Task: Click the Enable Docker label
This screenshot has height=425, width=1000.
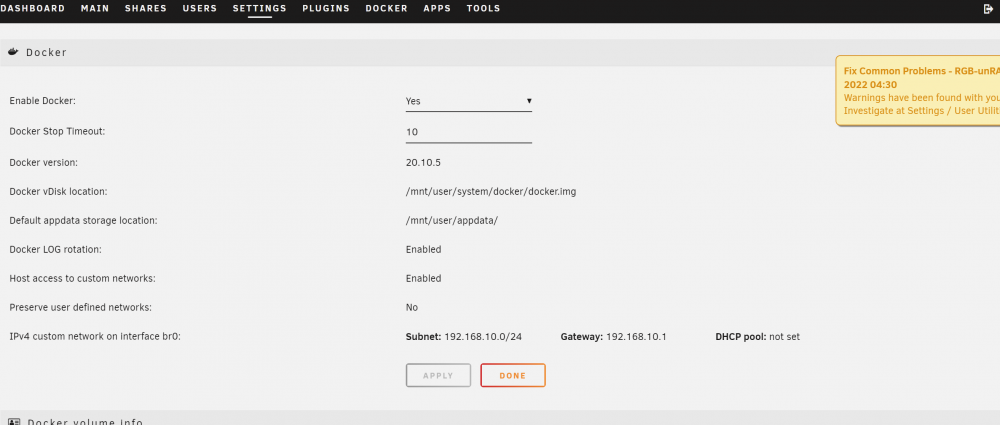Action: coord(43,101)
